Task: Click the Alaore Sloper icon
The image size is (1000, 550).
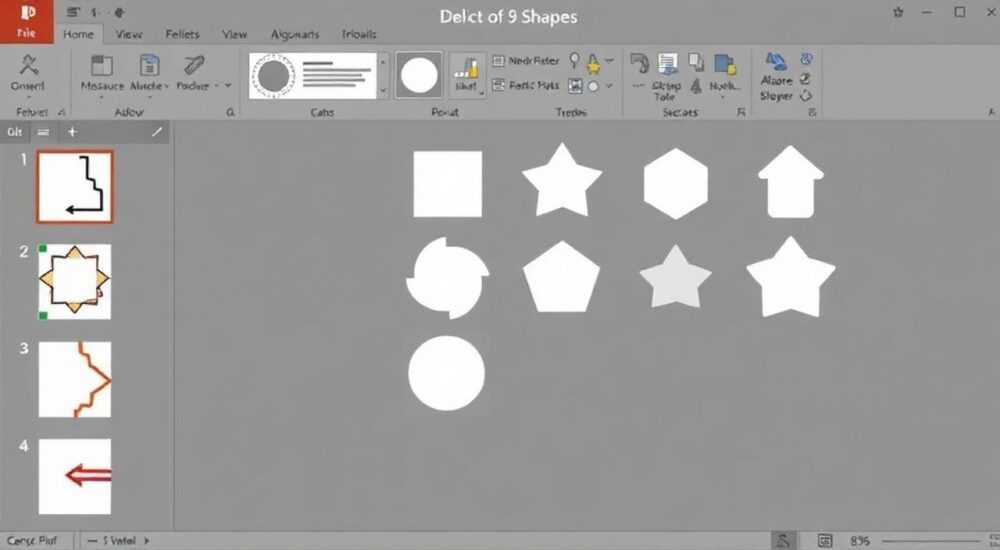Action: click(776, 61)
